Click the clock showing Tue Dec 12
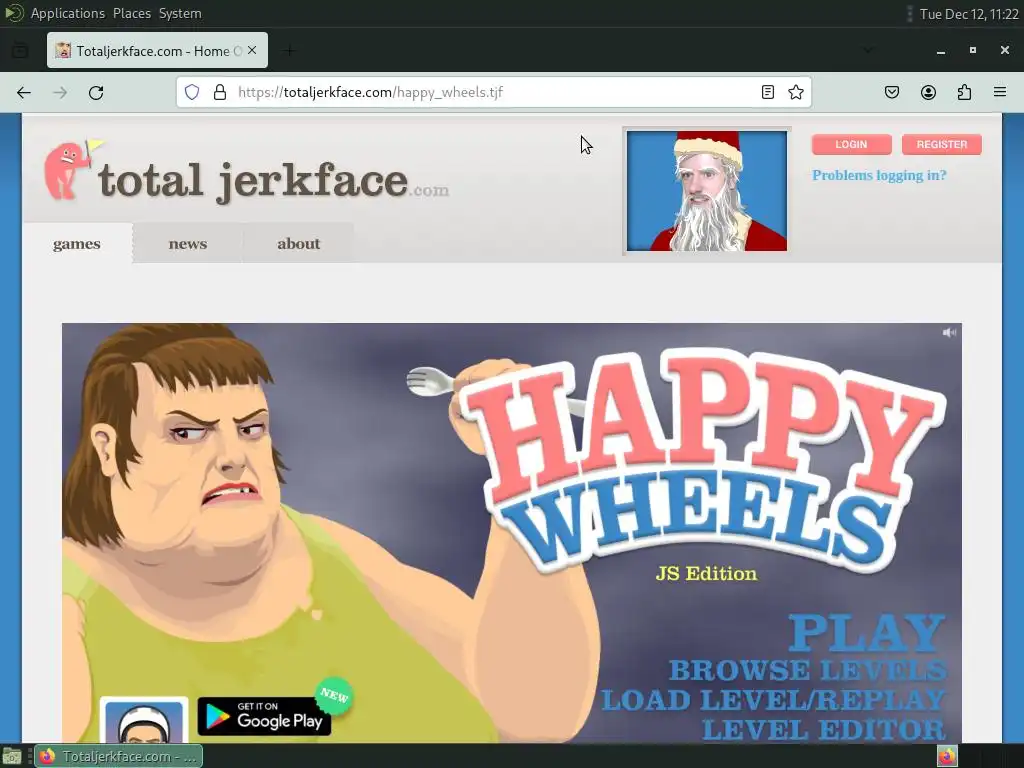1024x768 pixels. point(969,14)
